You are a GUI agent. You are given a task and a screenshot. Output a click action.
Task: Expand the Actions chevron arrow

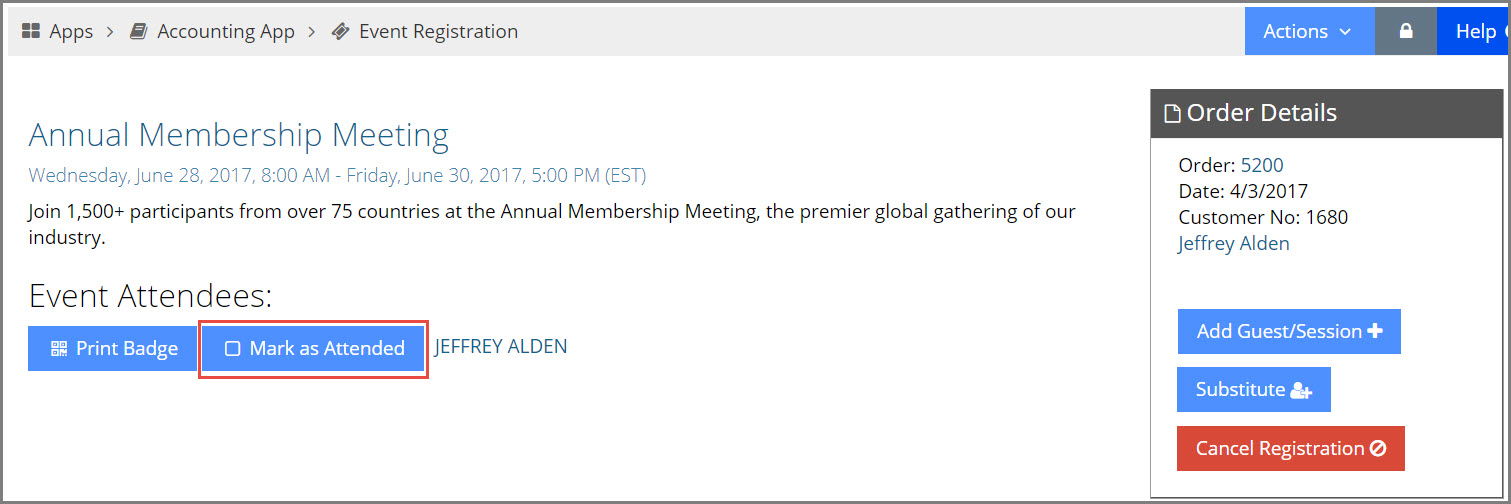(x=1345, y=32)
